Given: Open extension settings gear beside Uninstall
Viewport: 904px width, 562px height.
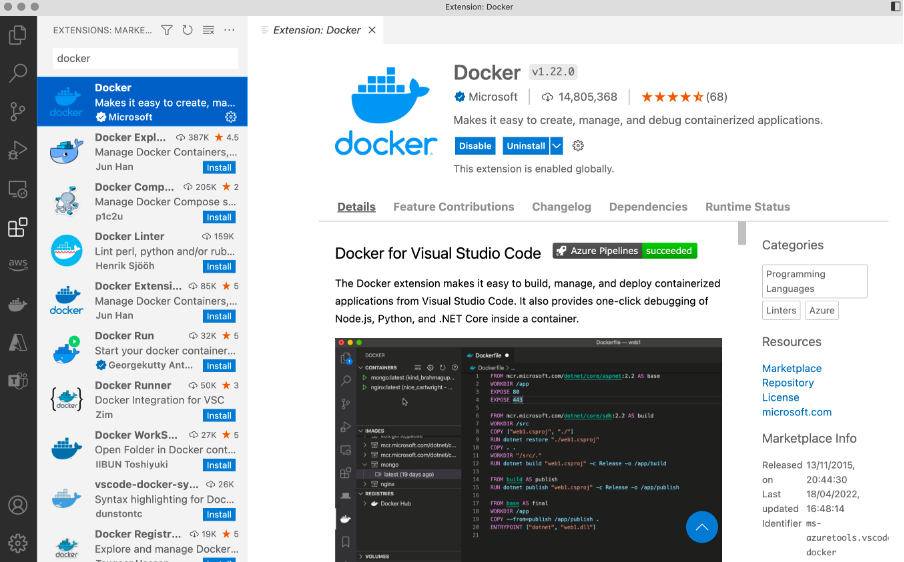Looking at the screenshot, I should 578,146.
